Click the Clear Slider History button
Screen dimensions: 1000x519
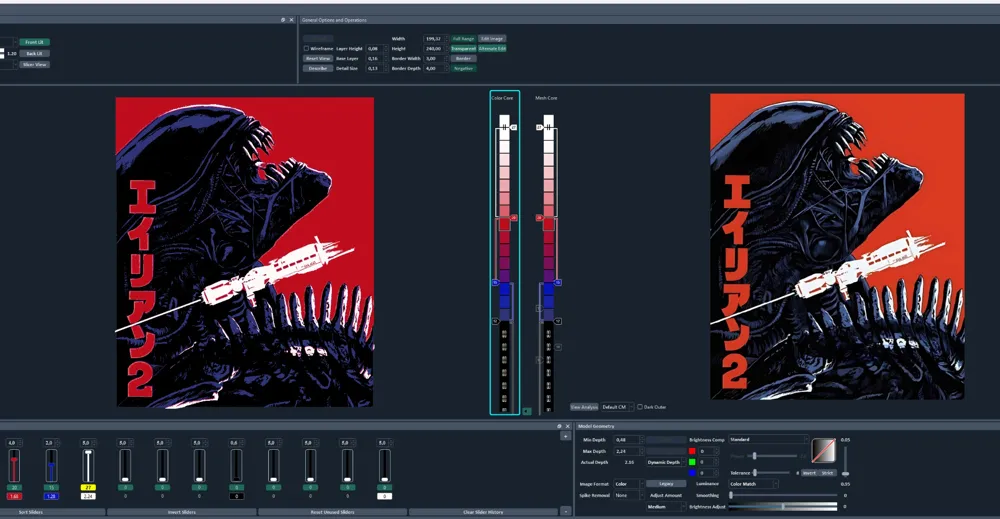tap(483, 512)
